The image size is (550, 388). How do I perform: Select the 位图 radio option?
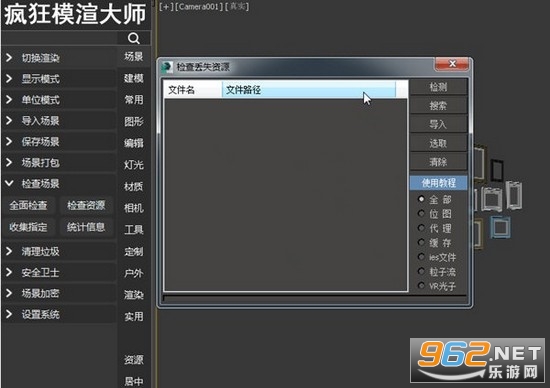click(421, 213)
